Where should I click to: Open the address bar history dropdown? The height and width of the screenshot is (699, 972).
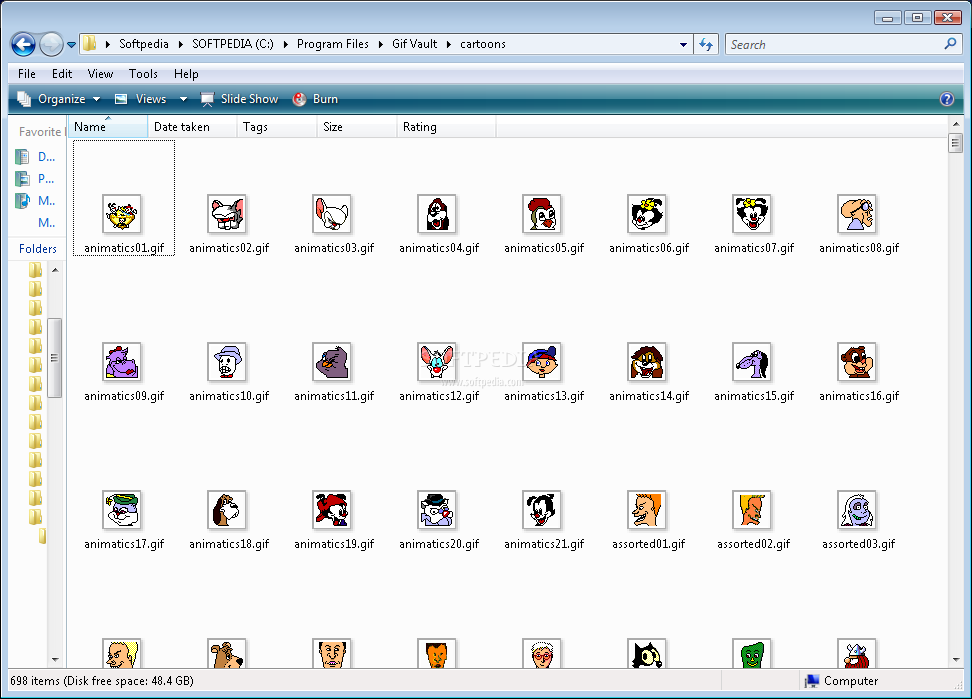pos(683,45)
